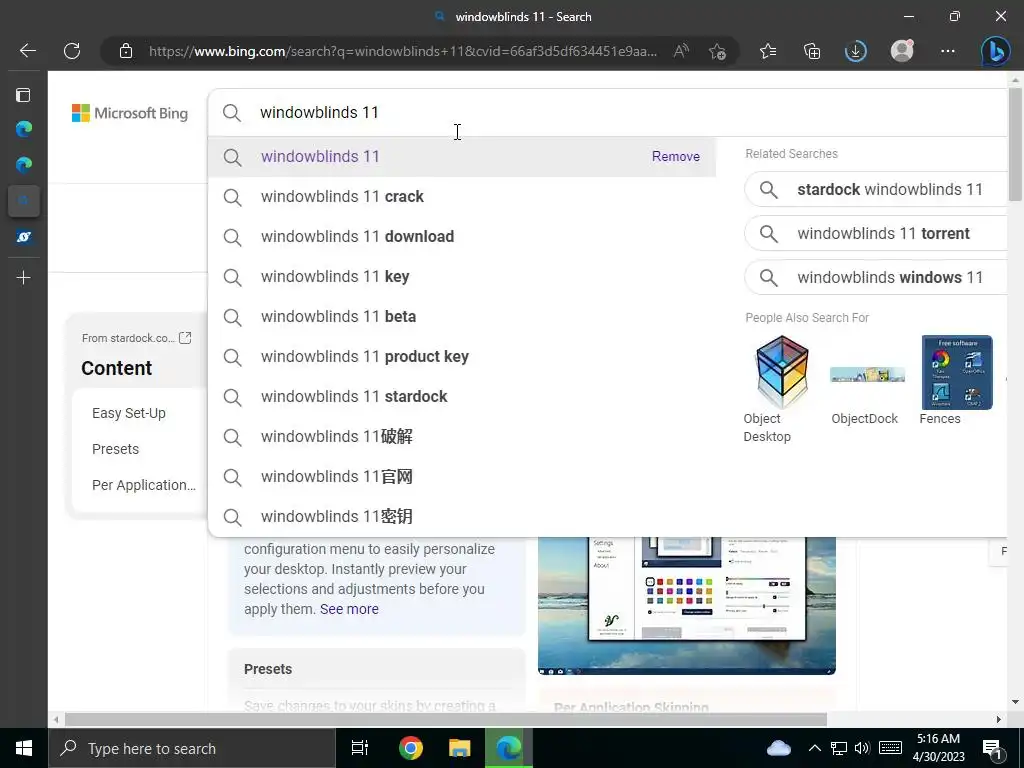Image resolution: width=1024 pixels, height=768 pixels.
Task: Open the Bing chat sidebar icon
Action: click(995, 51)
